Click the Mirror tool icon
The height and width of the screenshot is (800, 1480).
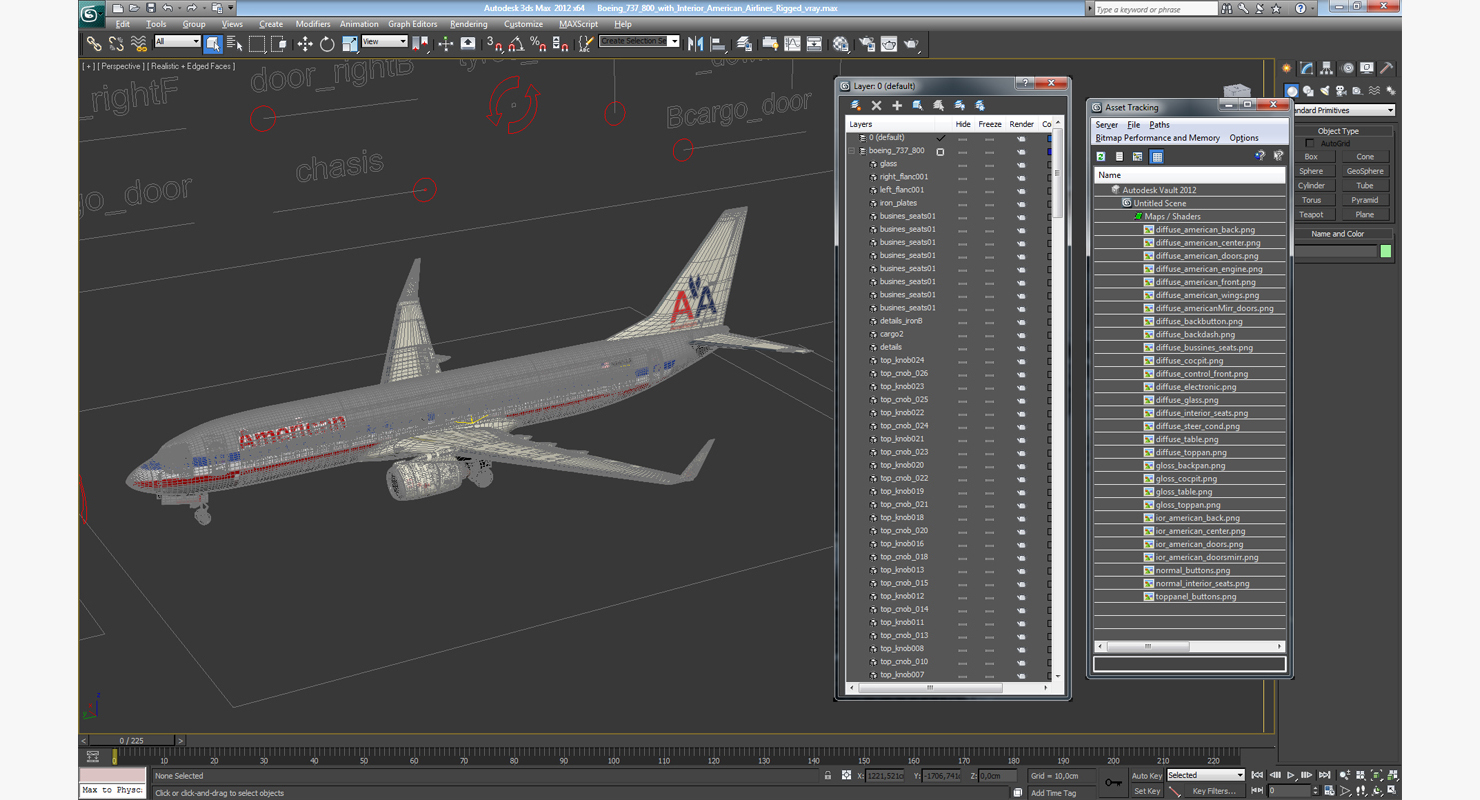click(695, 44)
